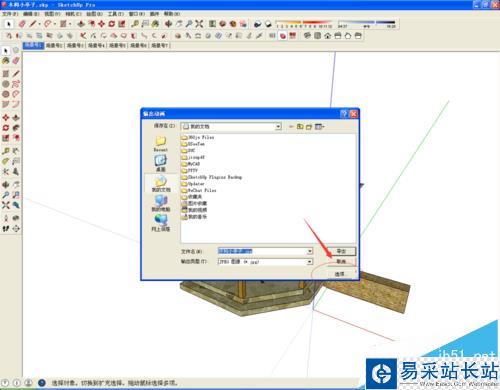Select the Walk footprints tool in left toolbox
500x390 pixels.
click(x=6, y=229)
